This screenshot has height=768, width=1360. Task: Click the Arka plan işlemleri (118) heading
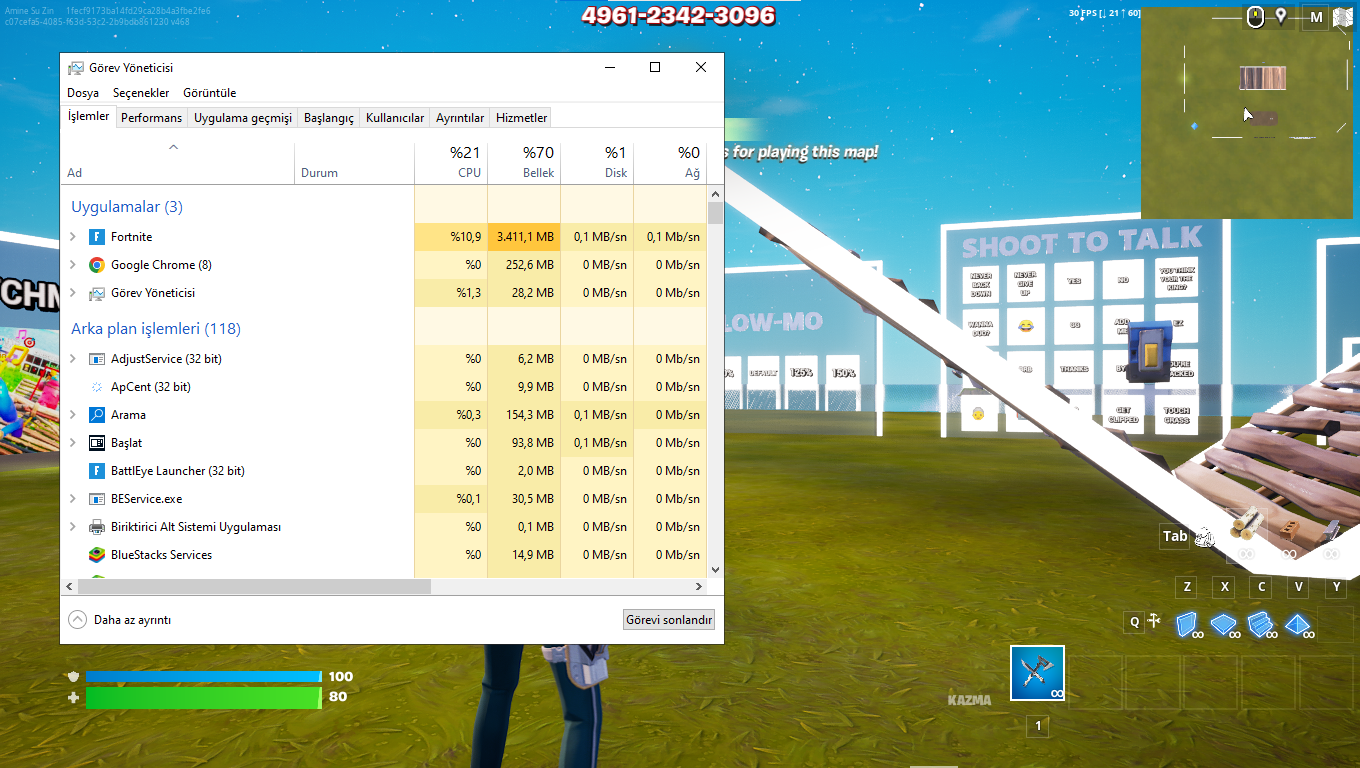156,329
